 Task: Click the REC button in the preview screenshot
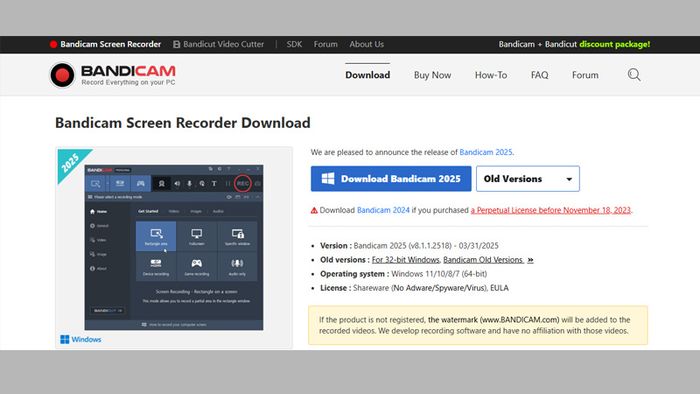(x=243, y=183)
